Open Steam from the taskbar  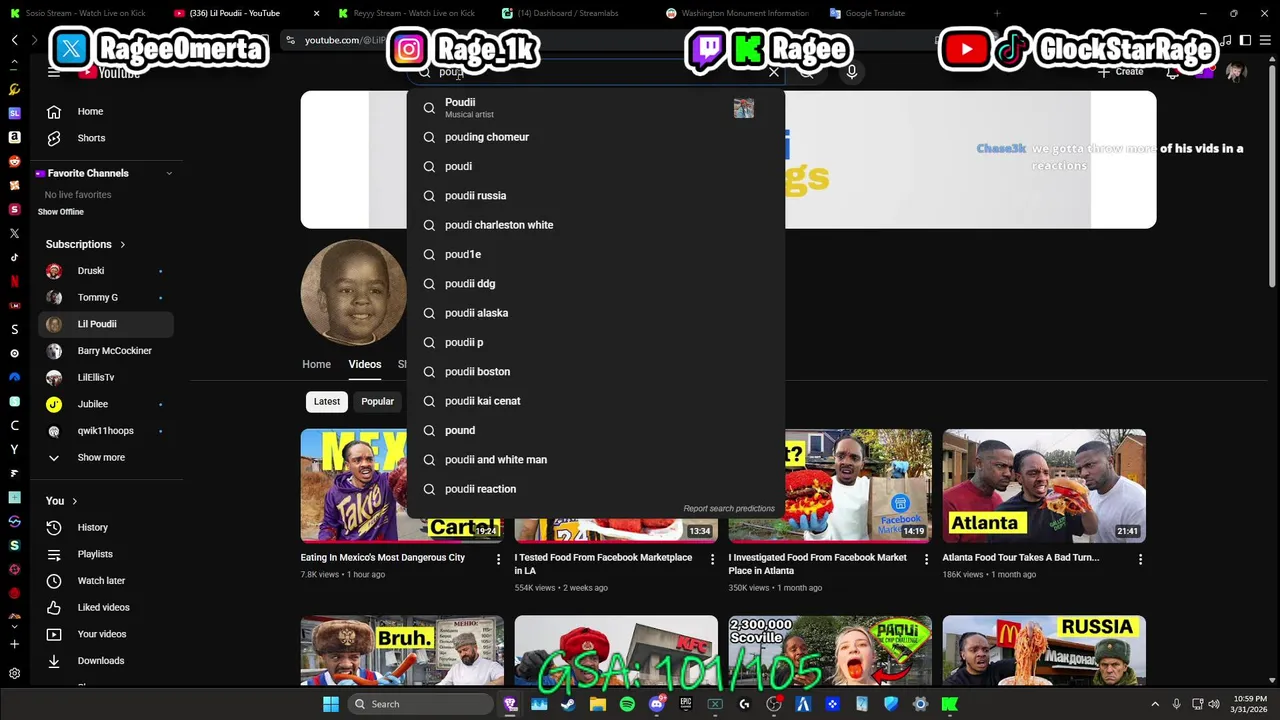(568, 704)
